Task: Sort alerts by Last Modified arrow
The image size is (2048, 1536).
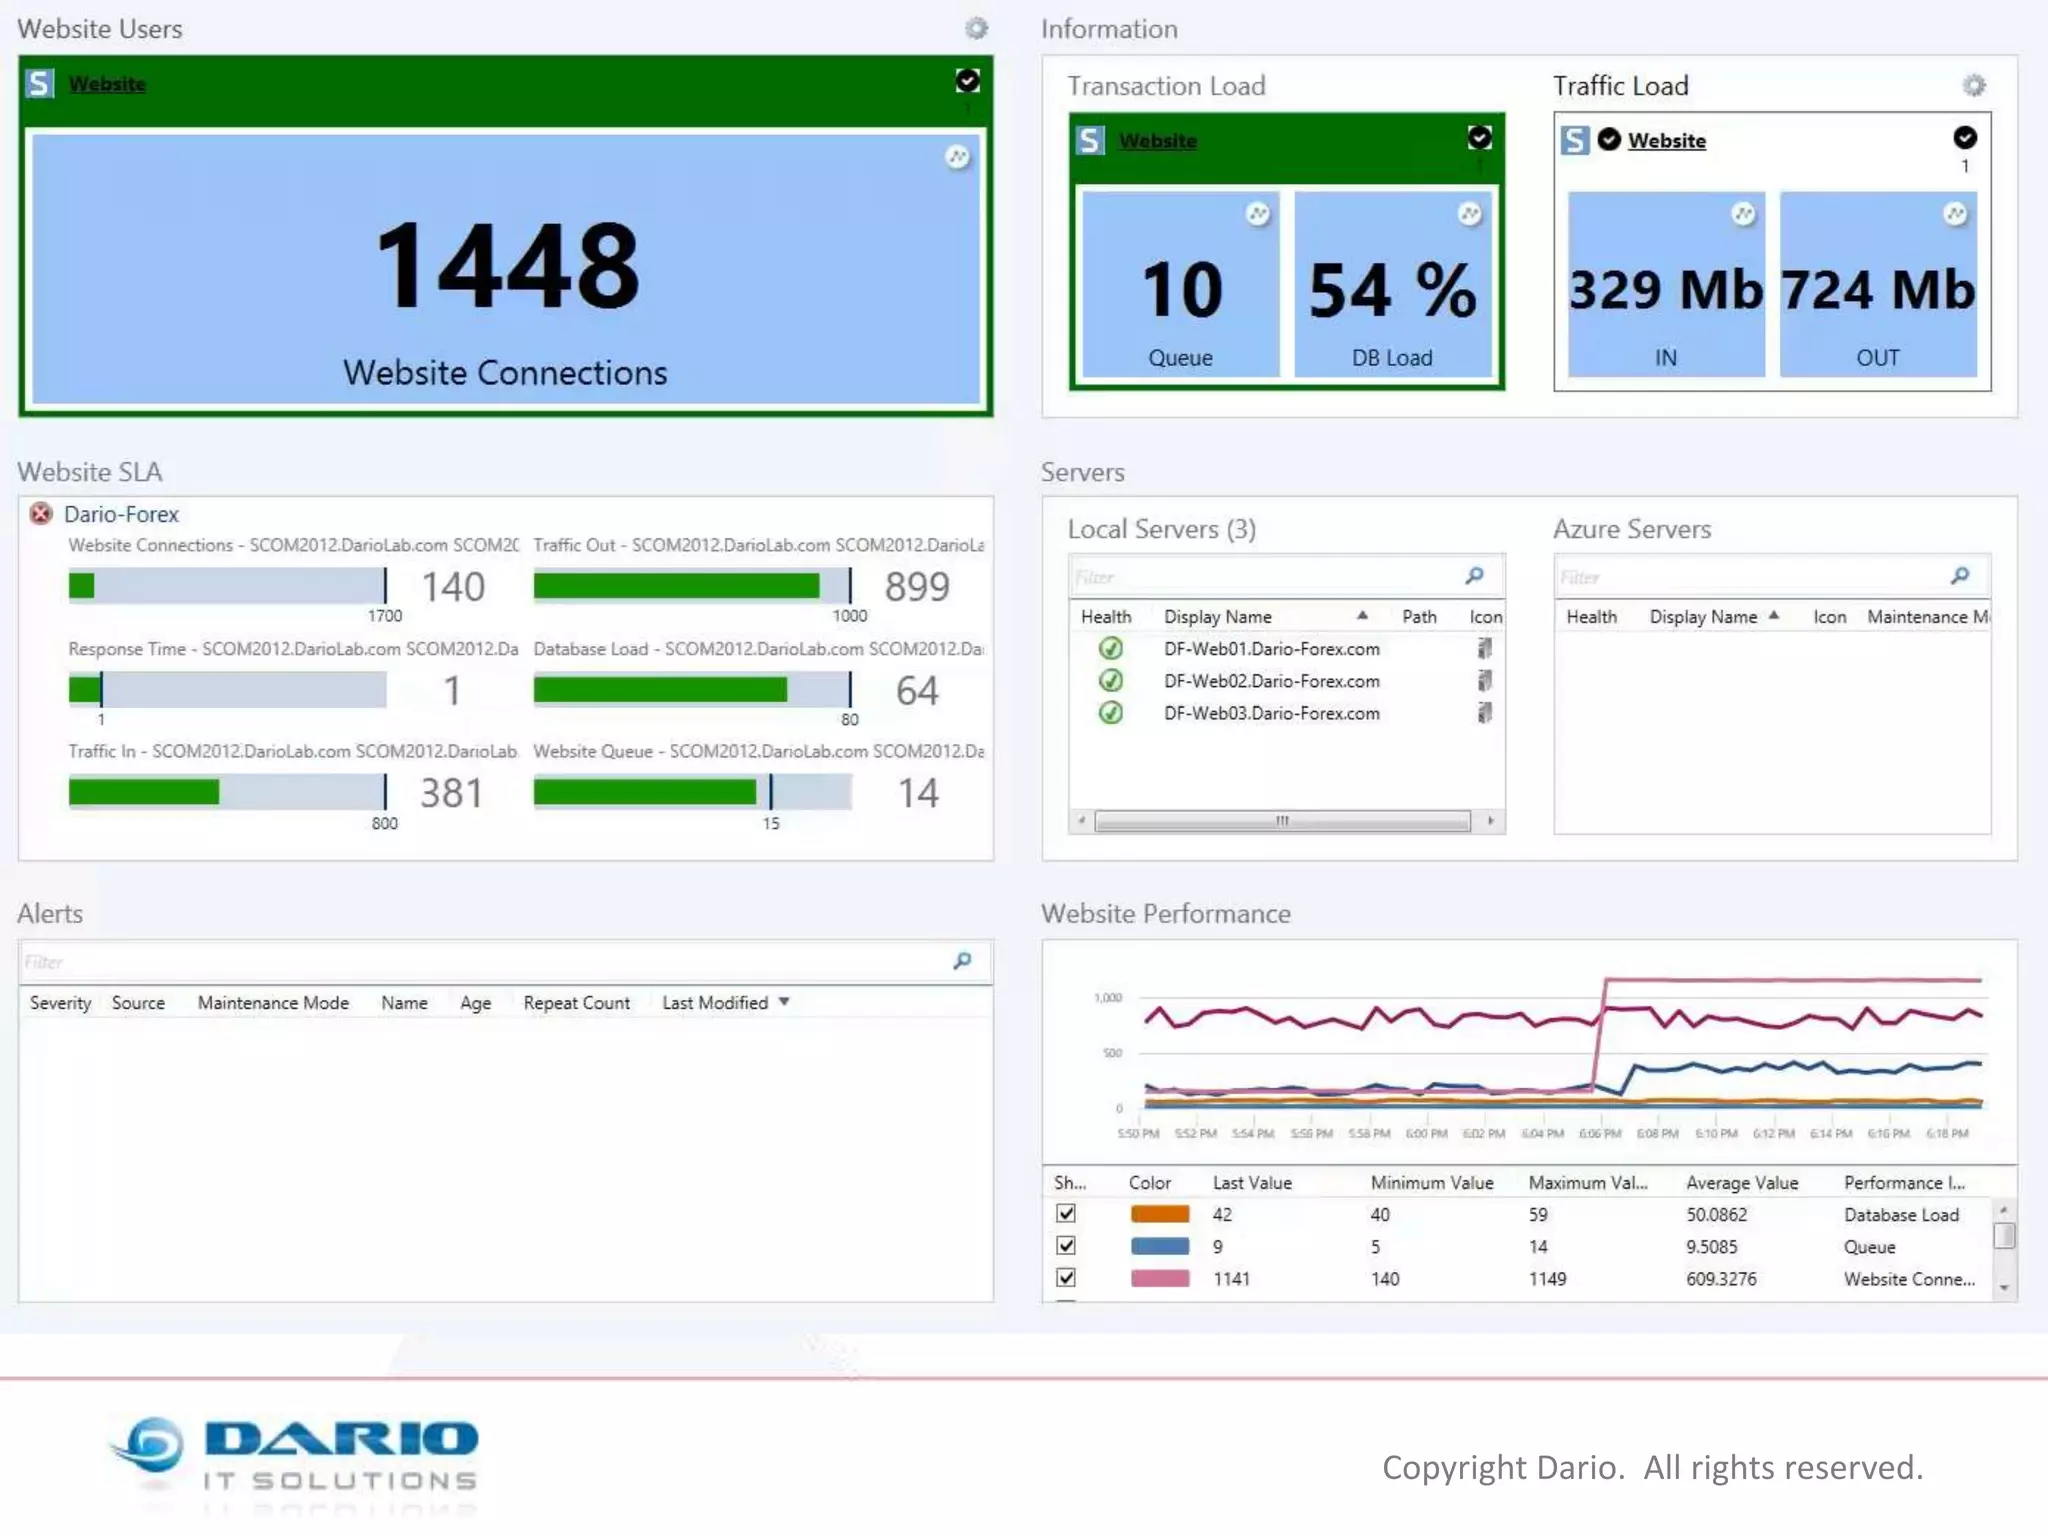Action: tap(784, 1001)
